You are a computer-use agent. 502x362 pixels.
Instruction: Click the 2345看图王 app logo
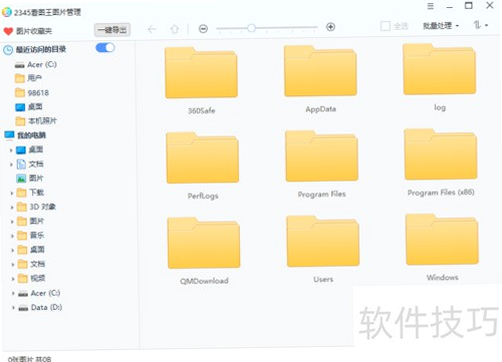[7, 12]
